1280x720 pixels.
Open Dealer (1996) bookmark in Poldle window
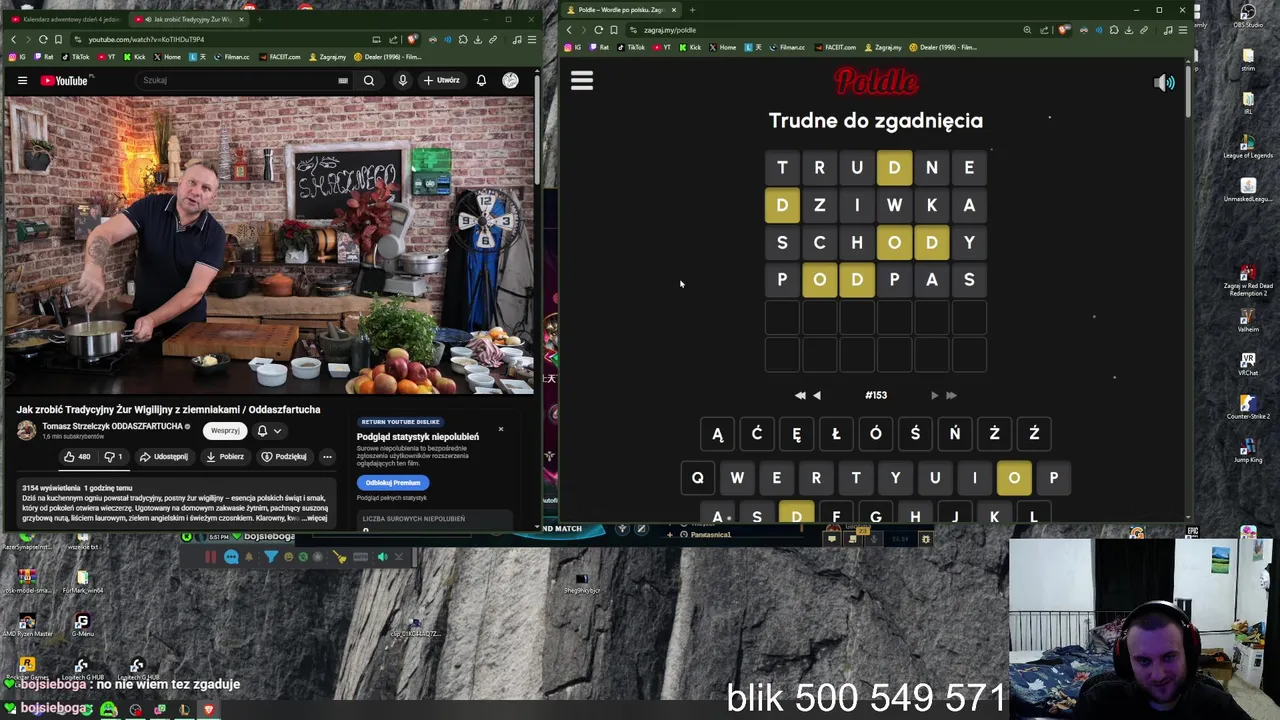[943, 47]
